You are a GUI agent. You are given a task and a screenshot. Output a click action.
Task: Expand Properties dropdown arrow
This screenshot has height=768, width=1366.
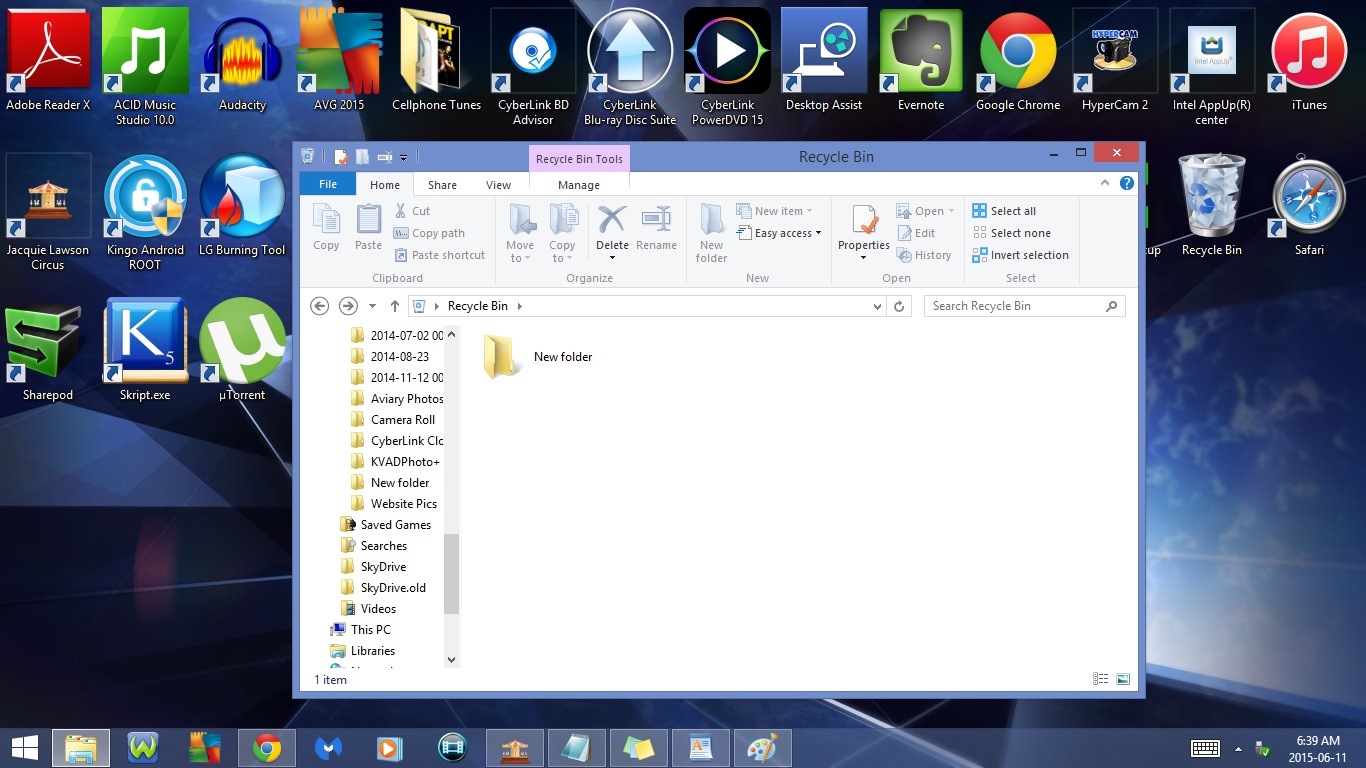(864, 258)
